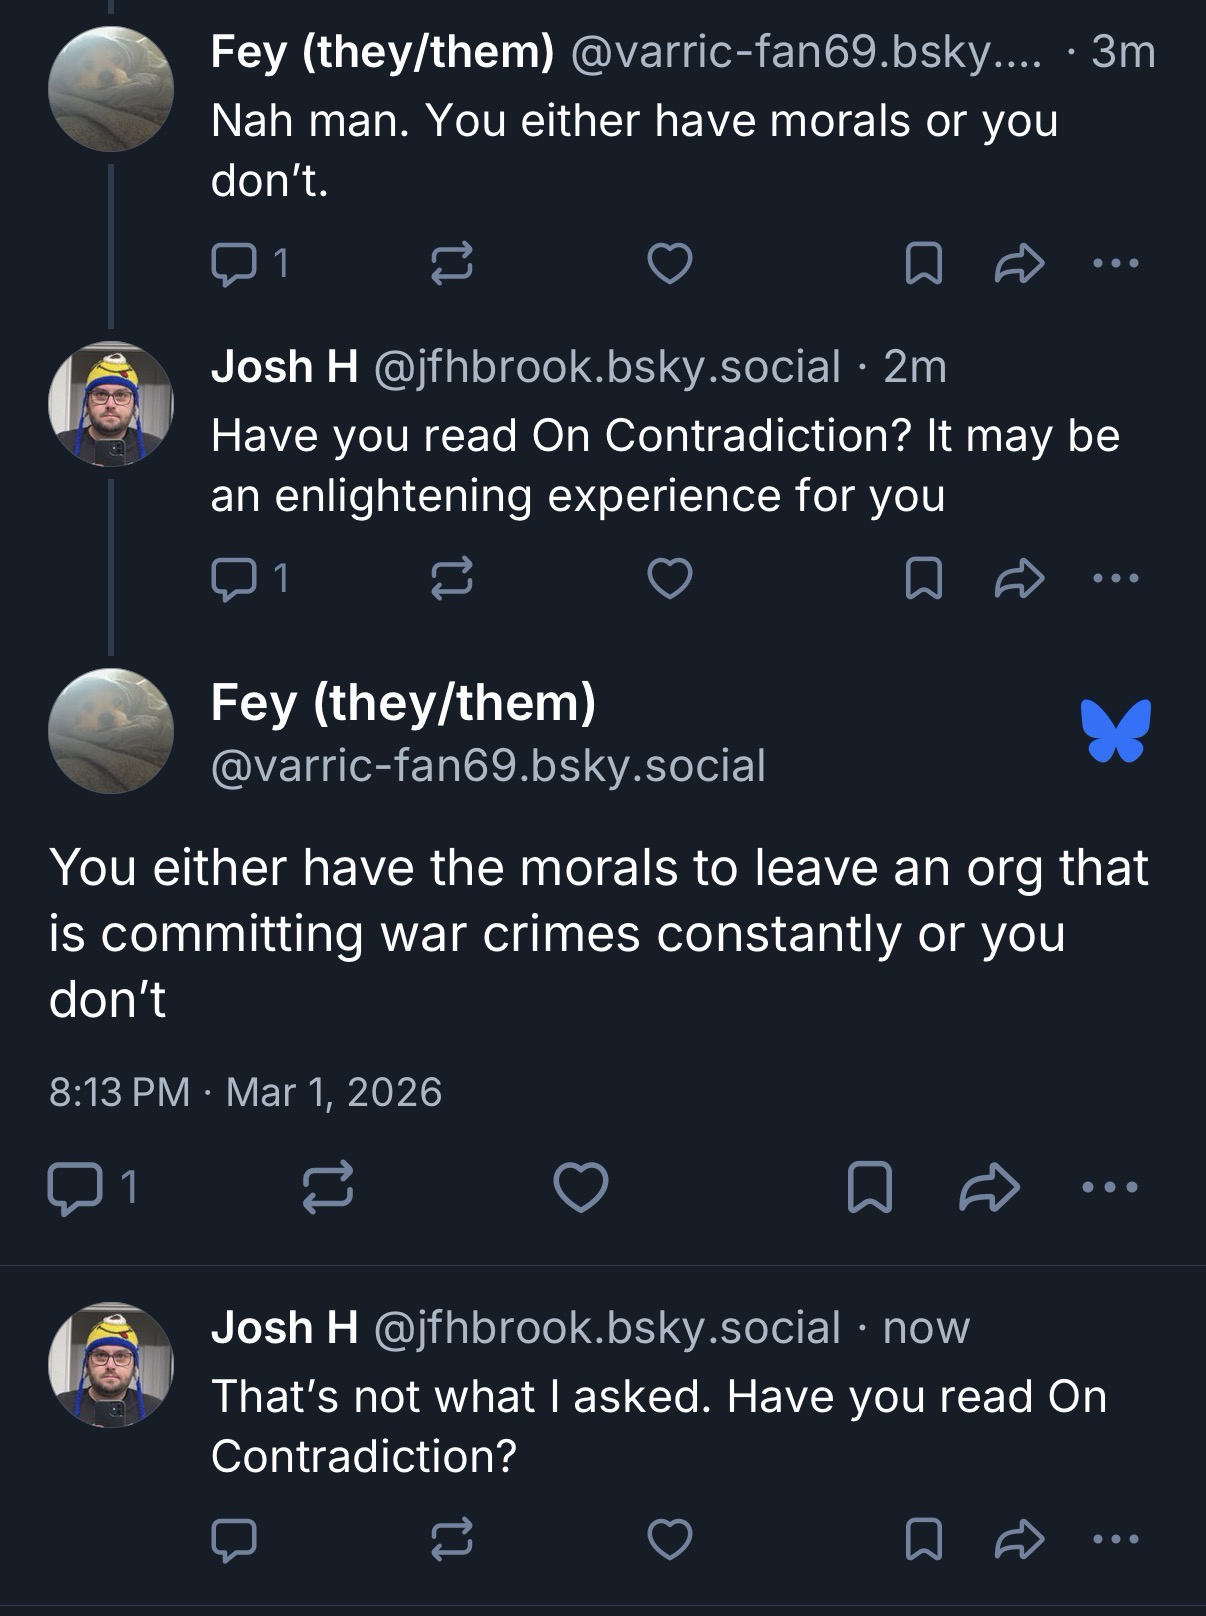Open more options on main post
This screenshot has height=1616, width=1206.
[x=1110, y=1188]
